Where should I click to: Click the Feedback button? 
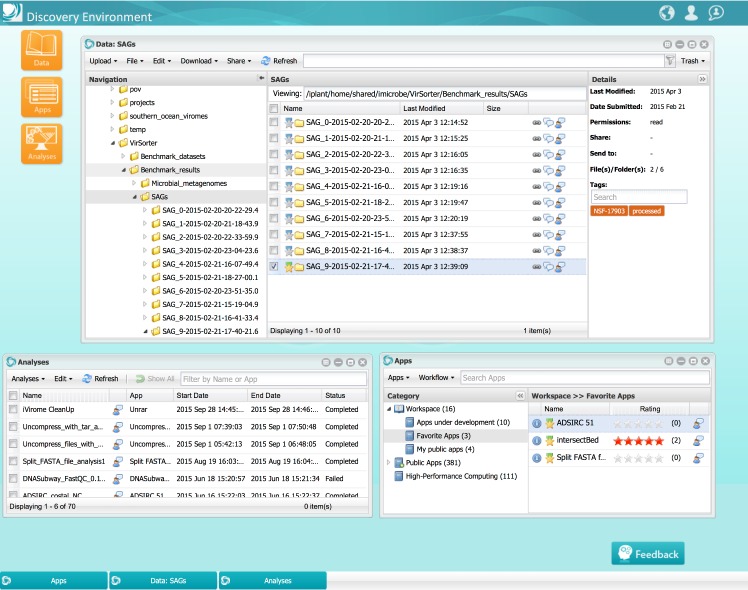(647, 554)
